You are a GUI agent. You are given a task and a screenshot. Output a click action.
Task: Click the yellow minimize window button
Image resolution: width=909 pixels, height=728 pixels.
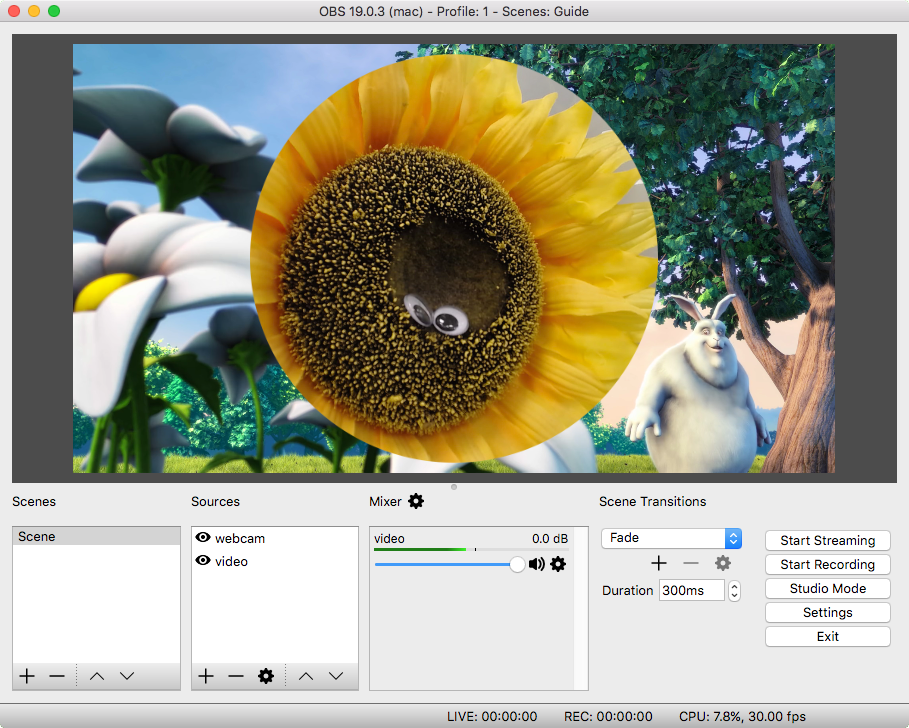tap(34, 11)
